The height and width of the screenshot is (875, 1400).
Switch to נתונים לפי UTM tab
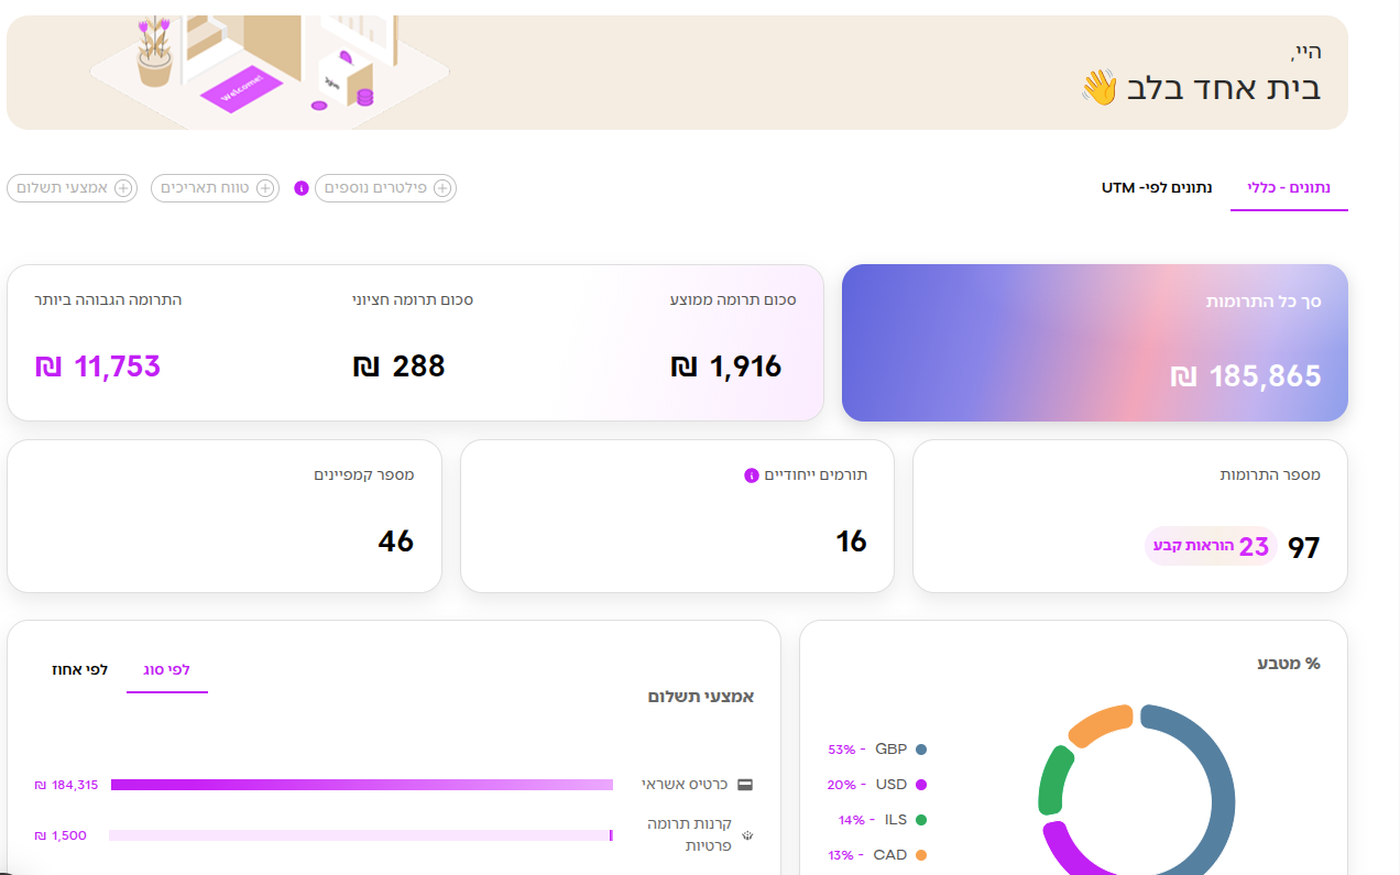(x=1157, y=188)
